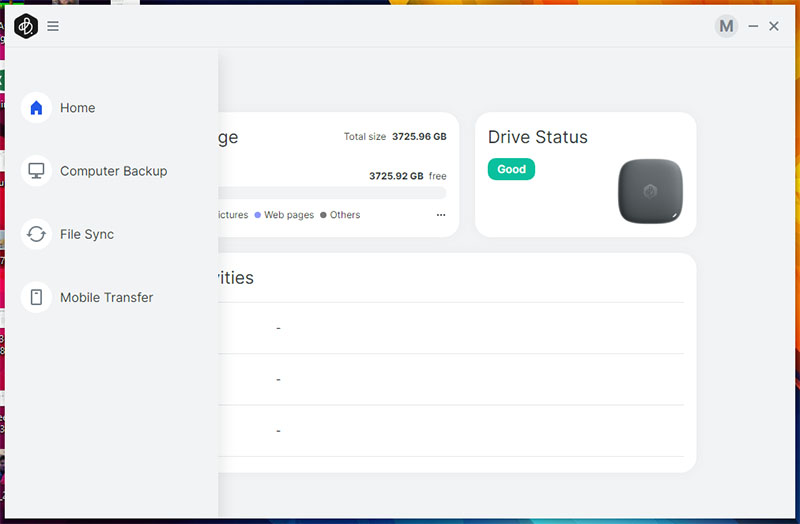Click the external drive device image
800x524 pixels.
click(x=650, y=190)
